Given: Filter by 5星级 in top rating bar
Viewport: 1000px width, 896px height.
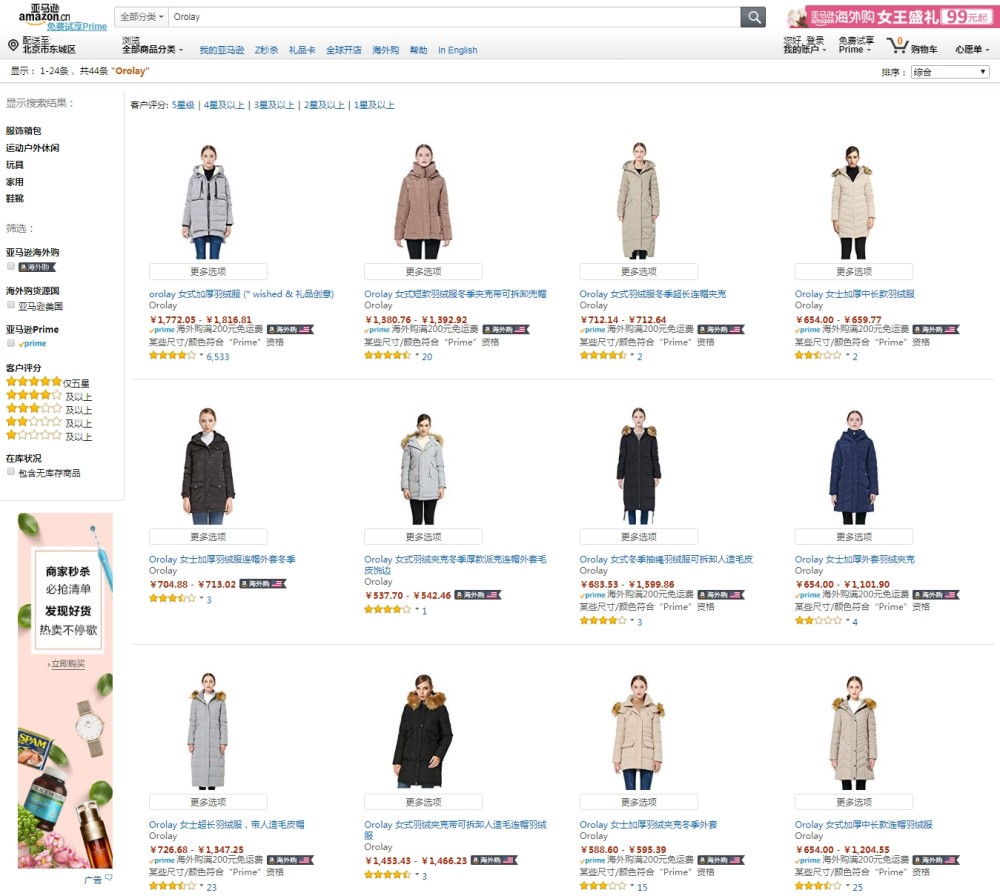Looking at the screenshot, I should (183, 105).
